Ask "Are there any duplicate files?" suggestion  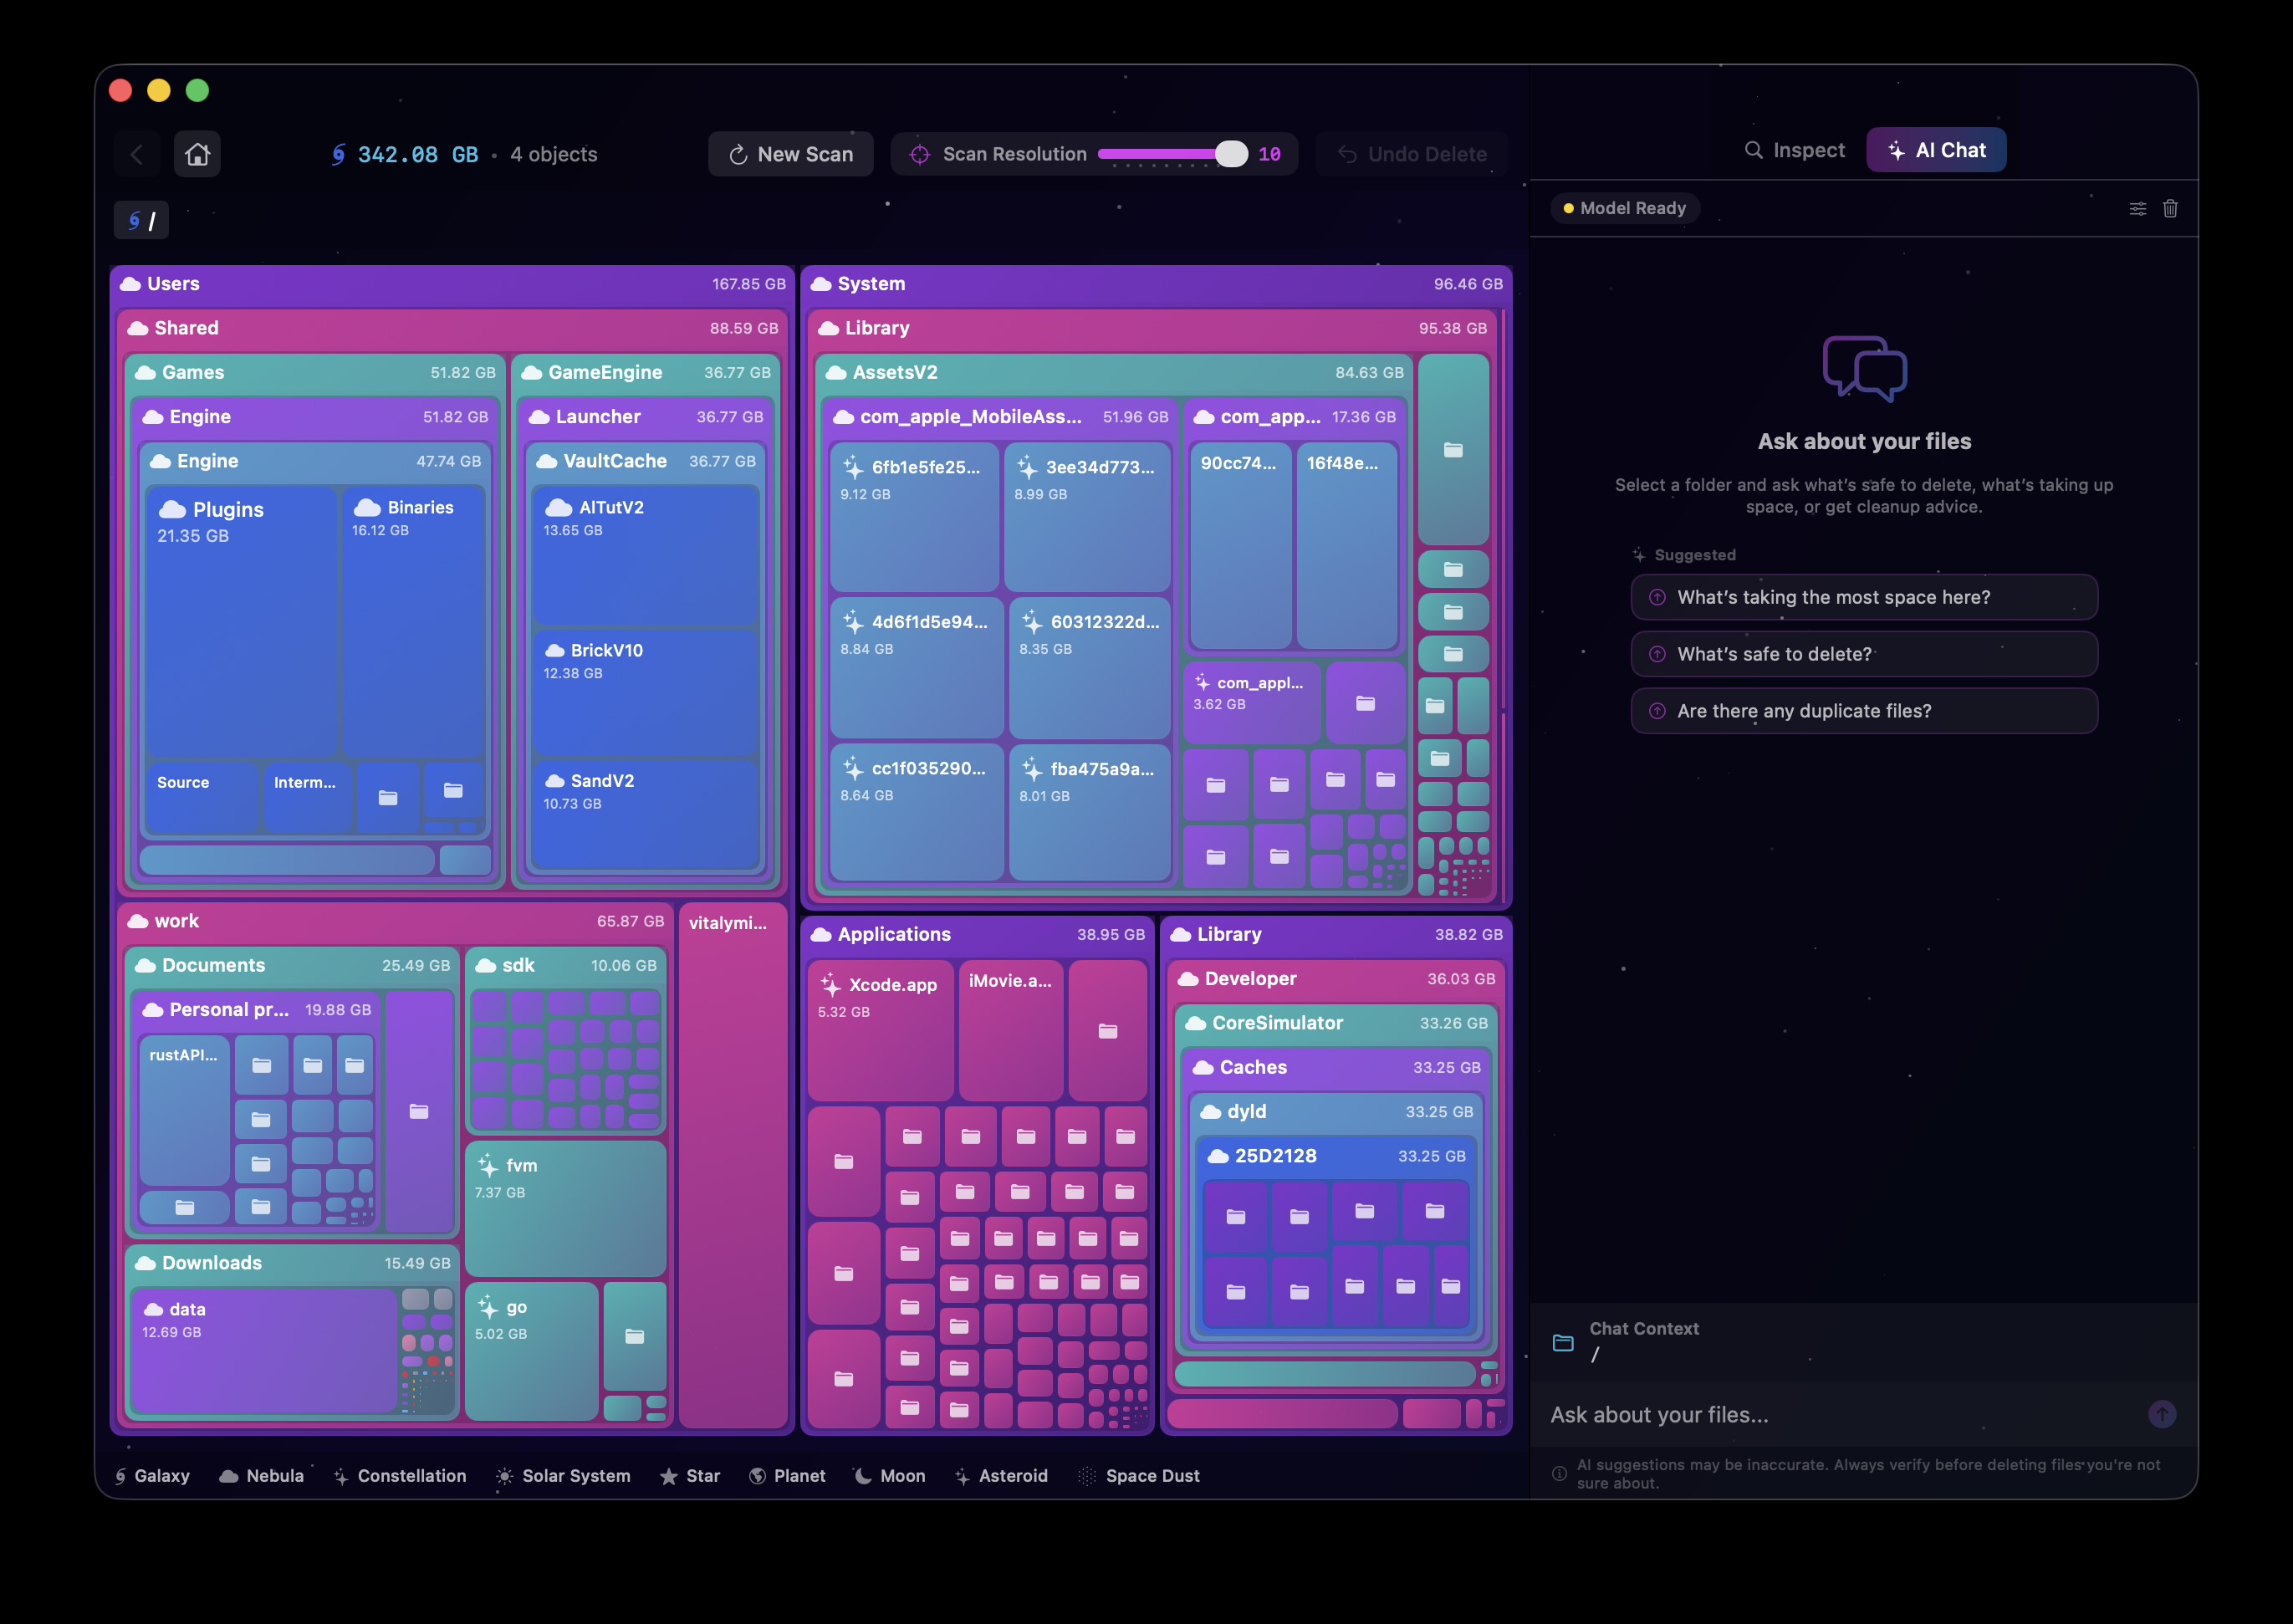[x=1863, y=711]
